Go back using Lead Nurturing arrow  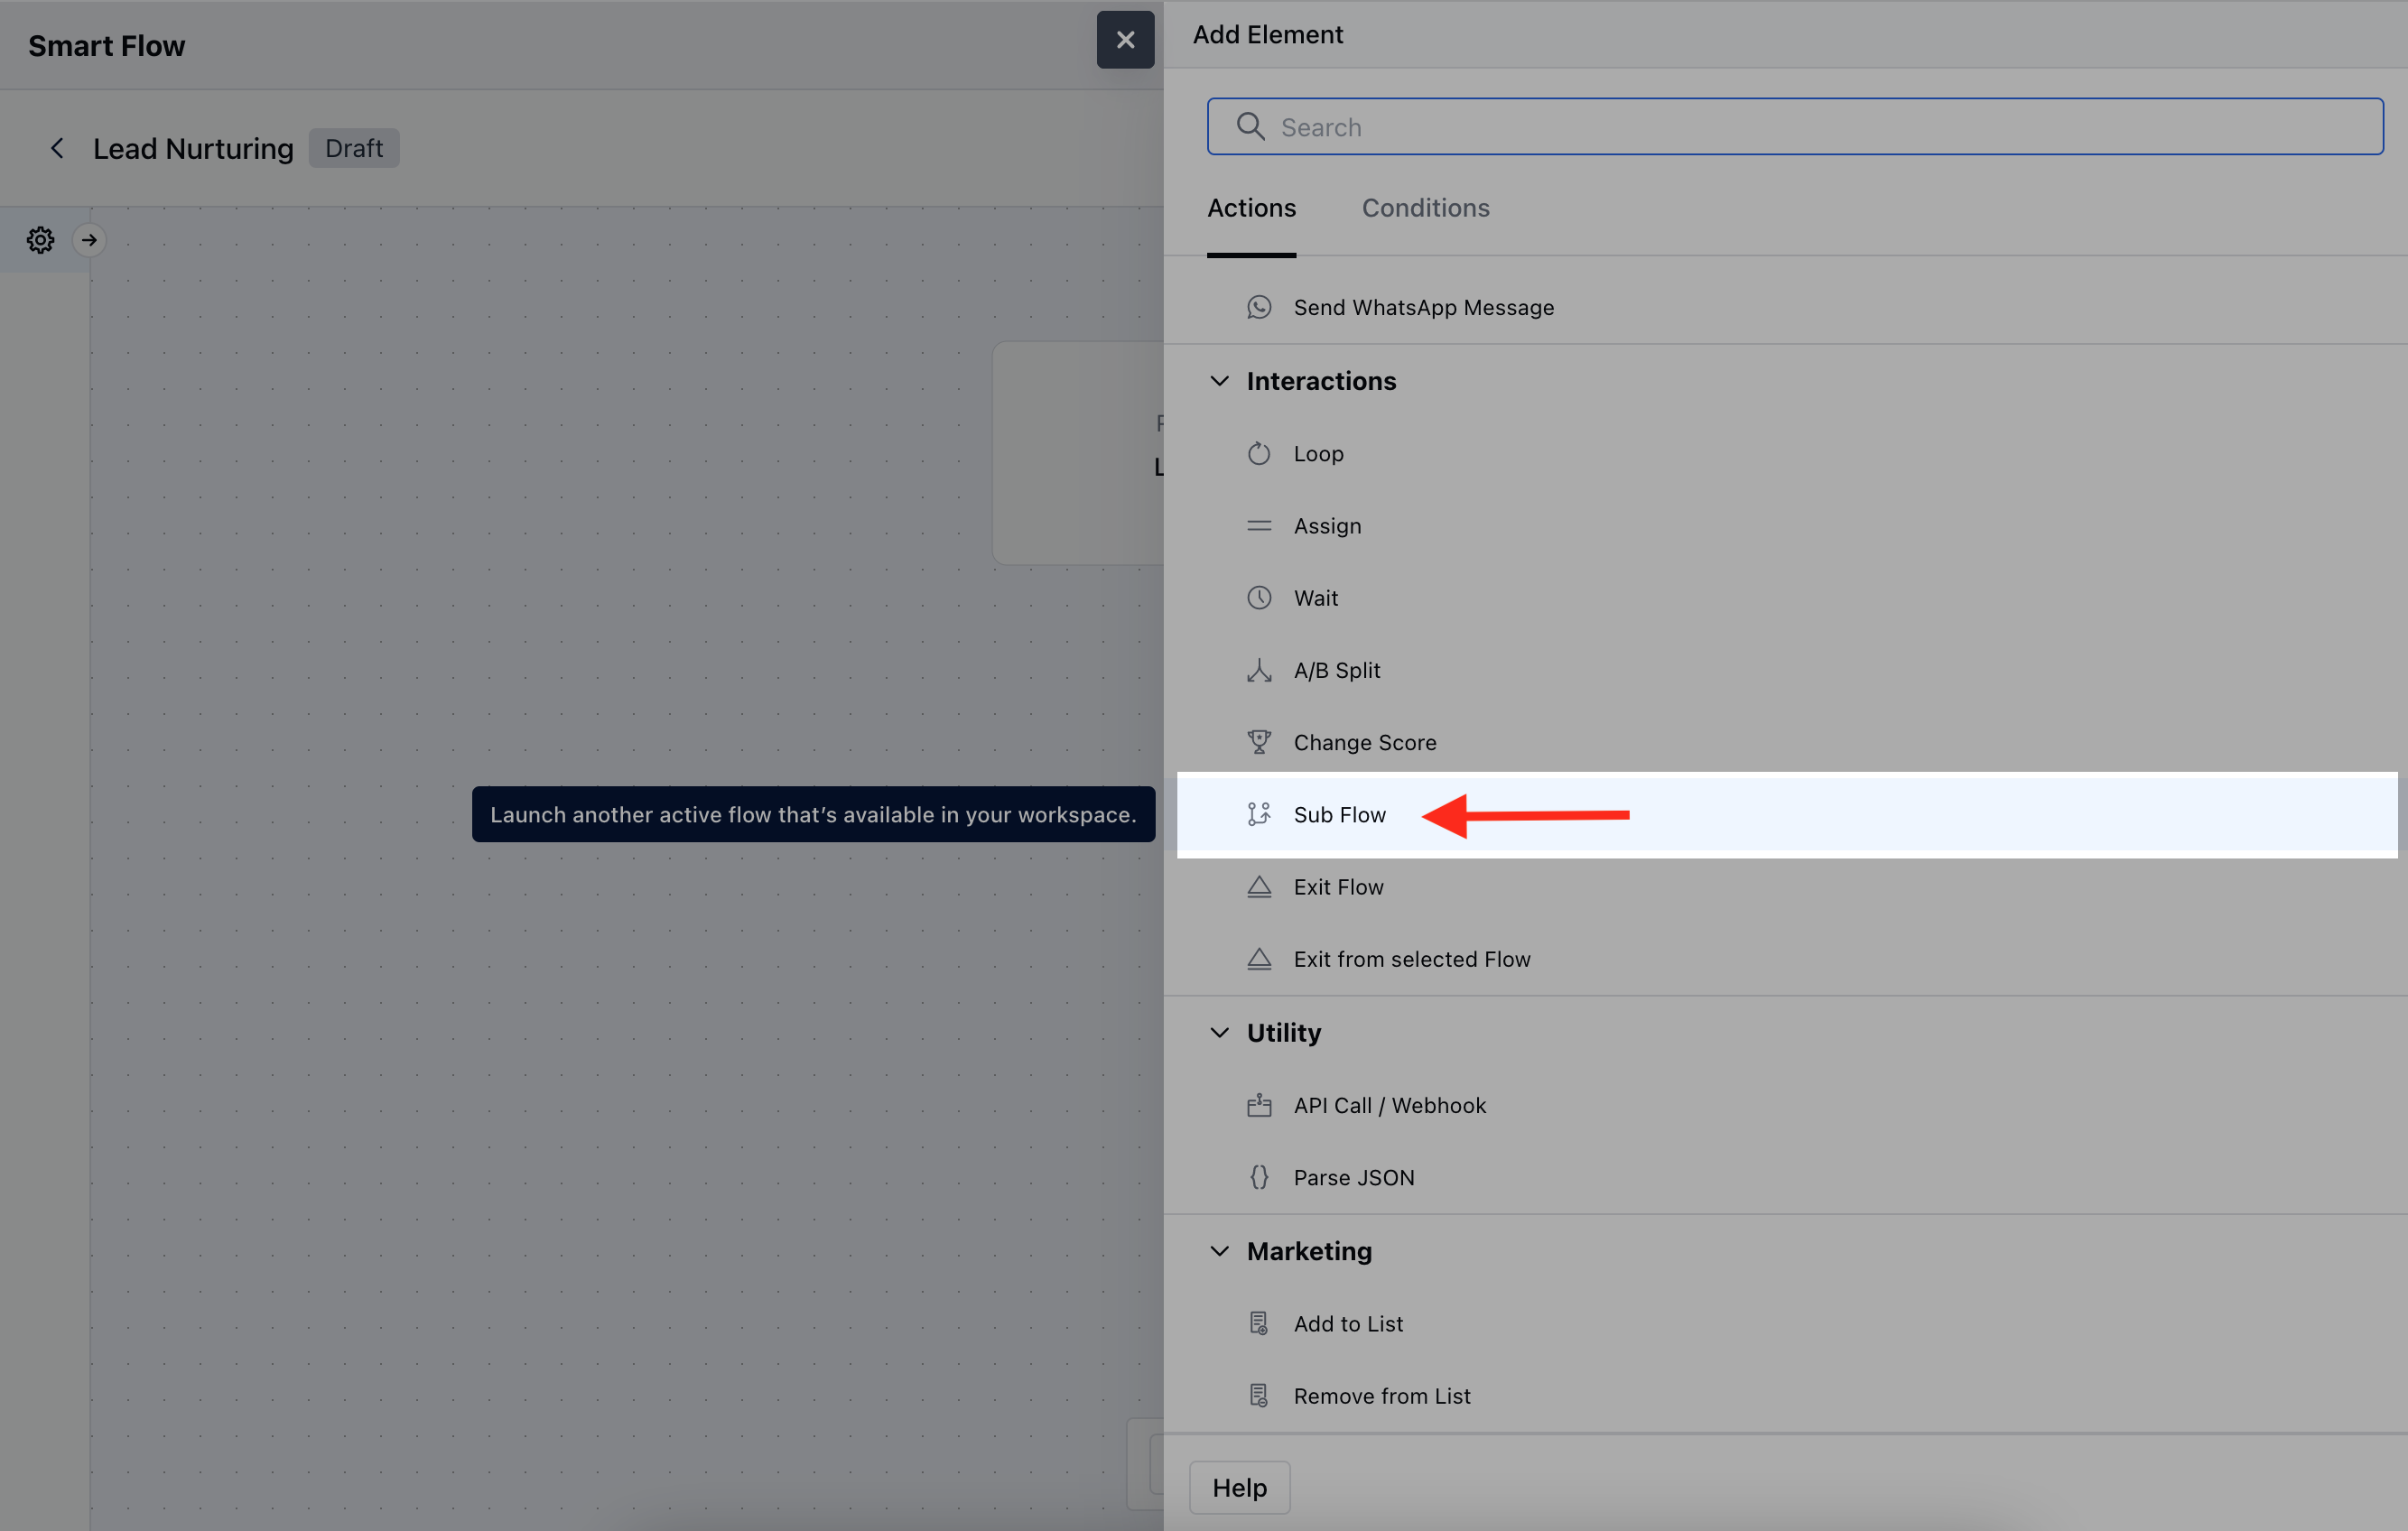[57, 148]
